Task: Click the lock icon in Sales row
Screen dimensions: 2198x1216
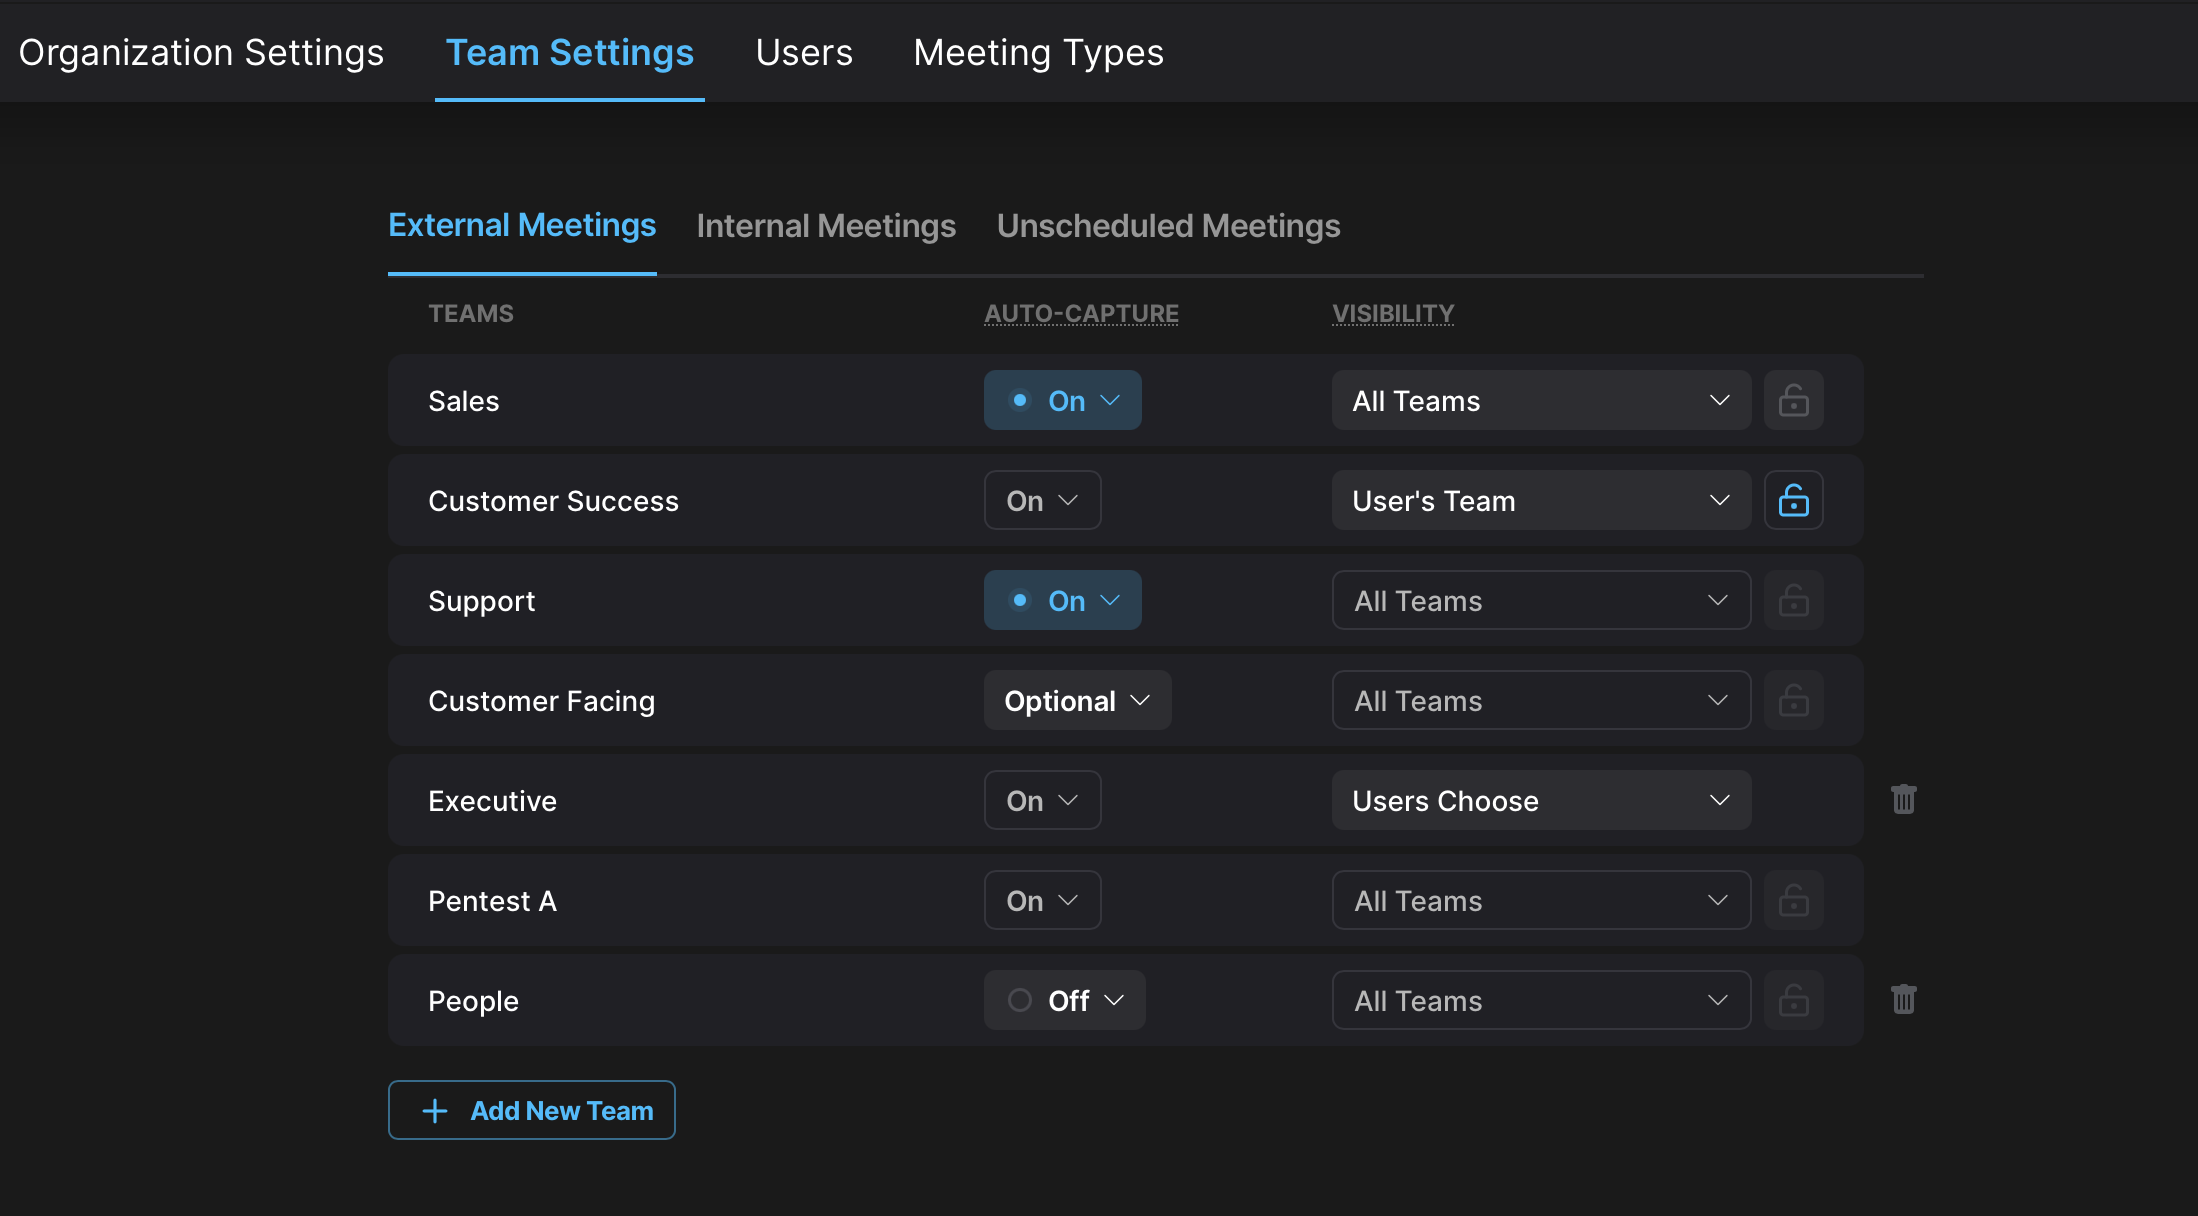Action: 1793,400
